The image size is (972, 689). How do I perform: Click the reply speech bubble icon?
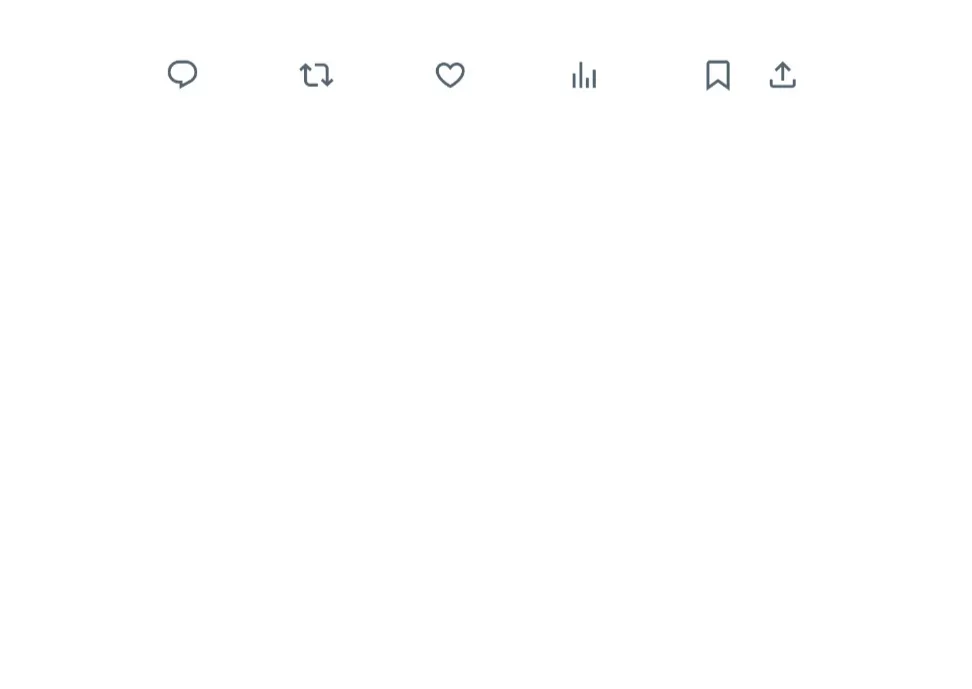[182, 75]
